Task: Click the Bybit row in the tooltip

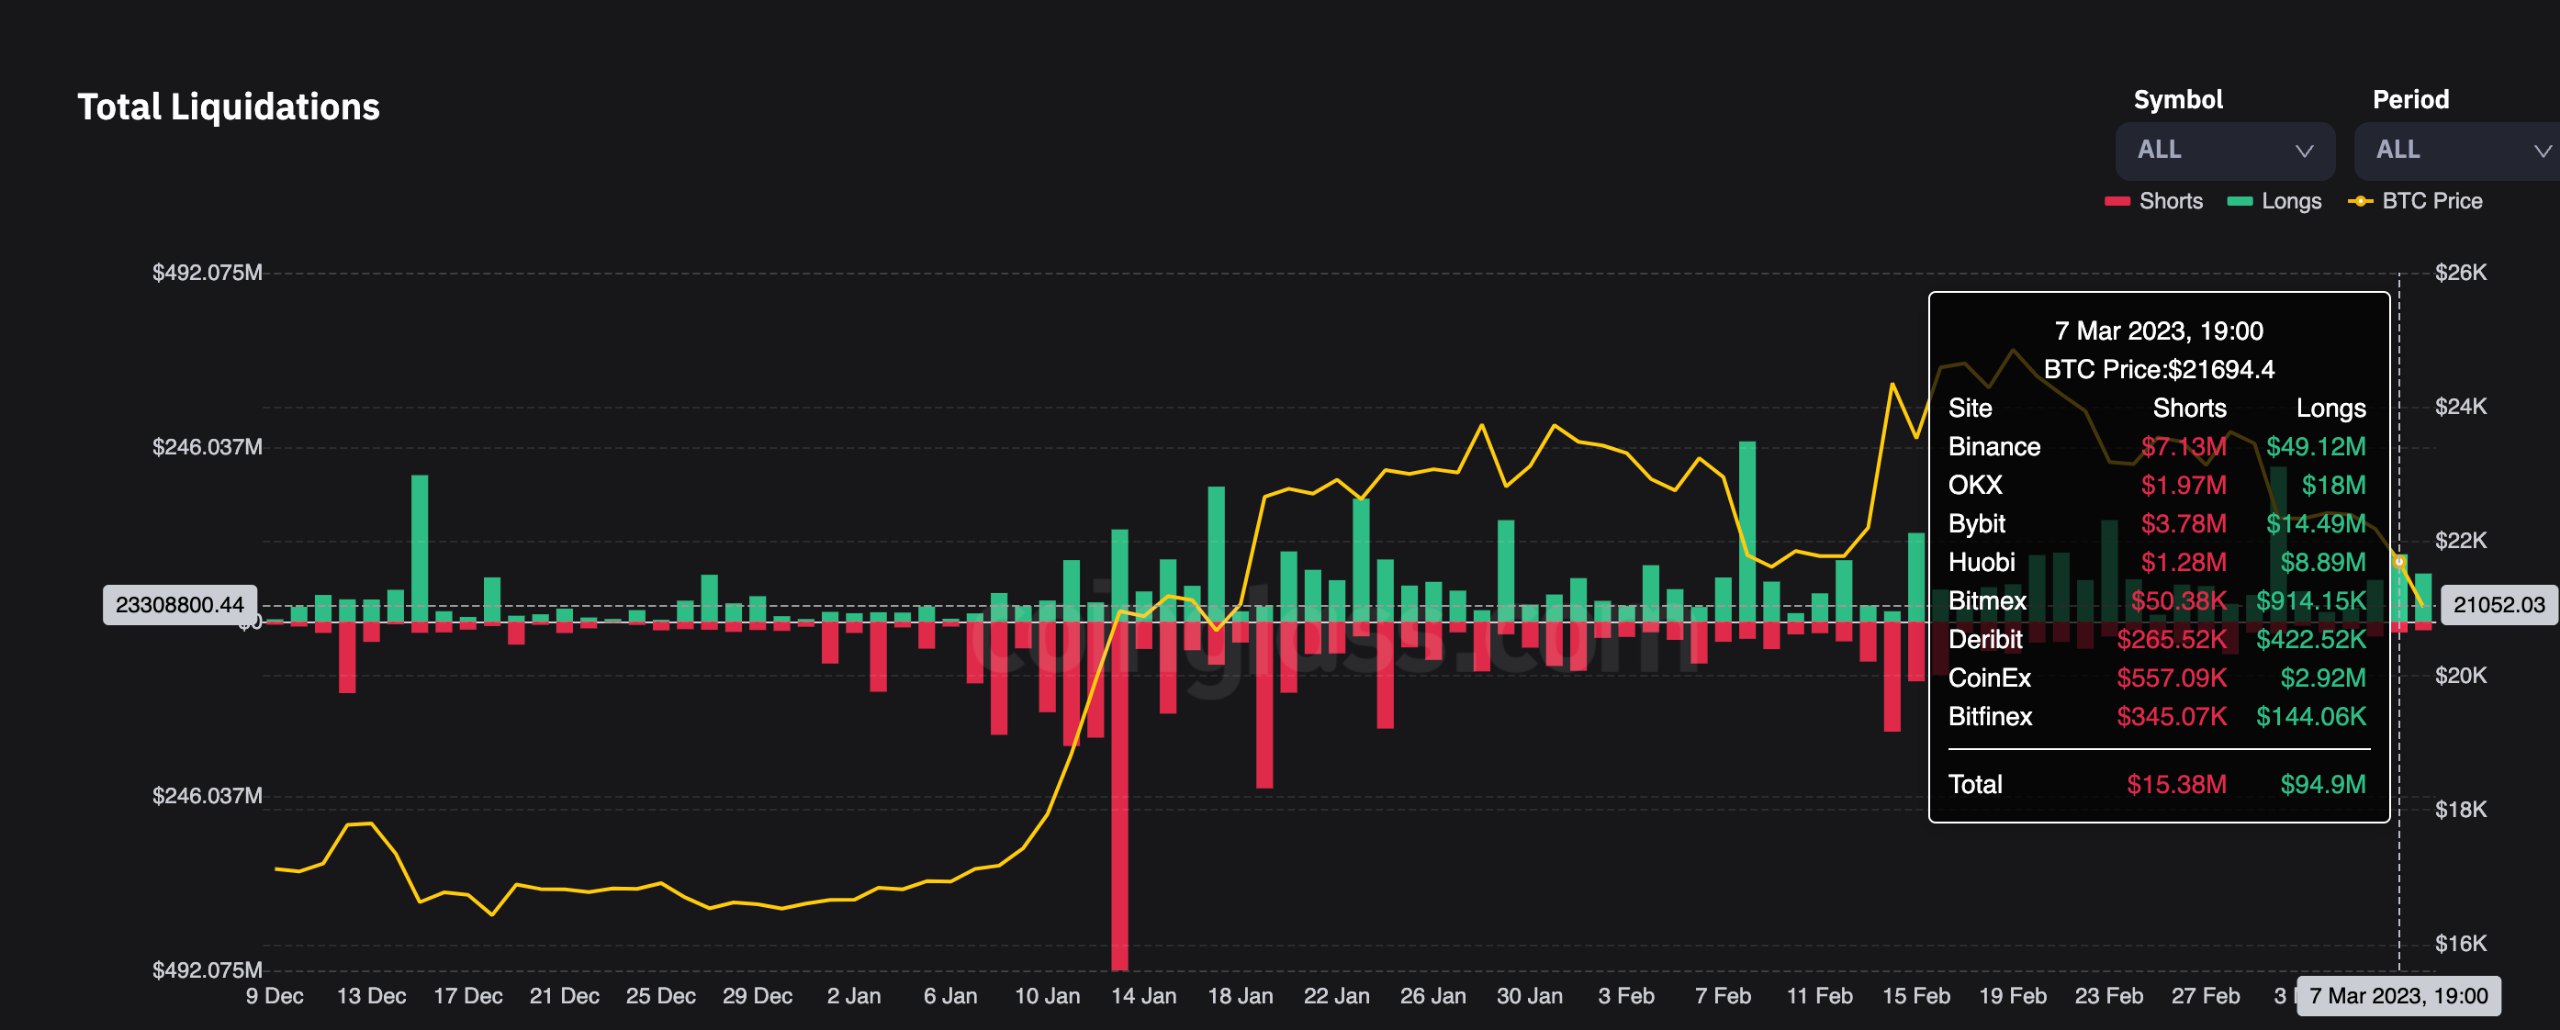Action: (x=2157, y=524)
